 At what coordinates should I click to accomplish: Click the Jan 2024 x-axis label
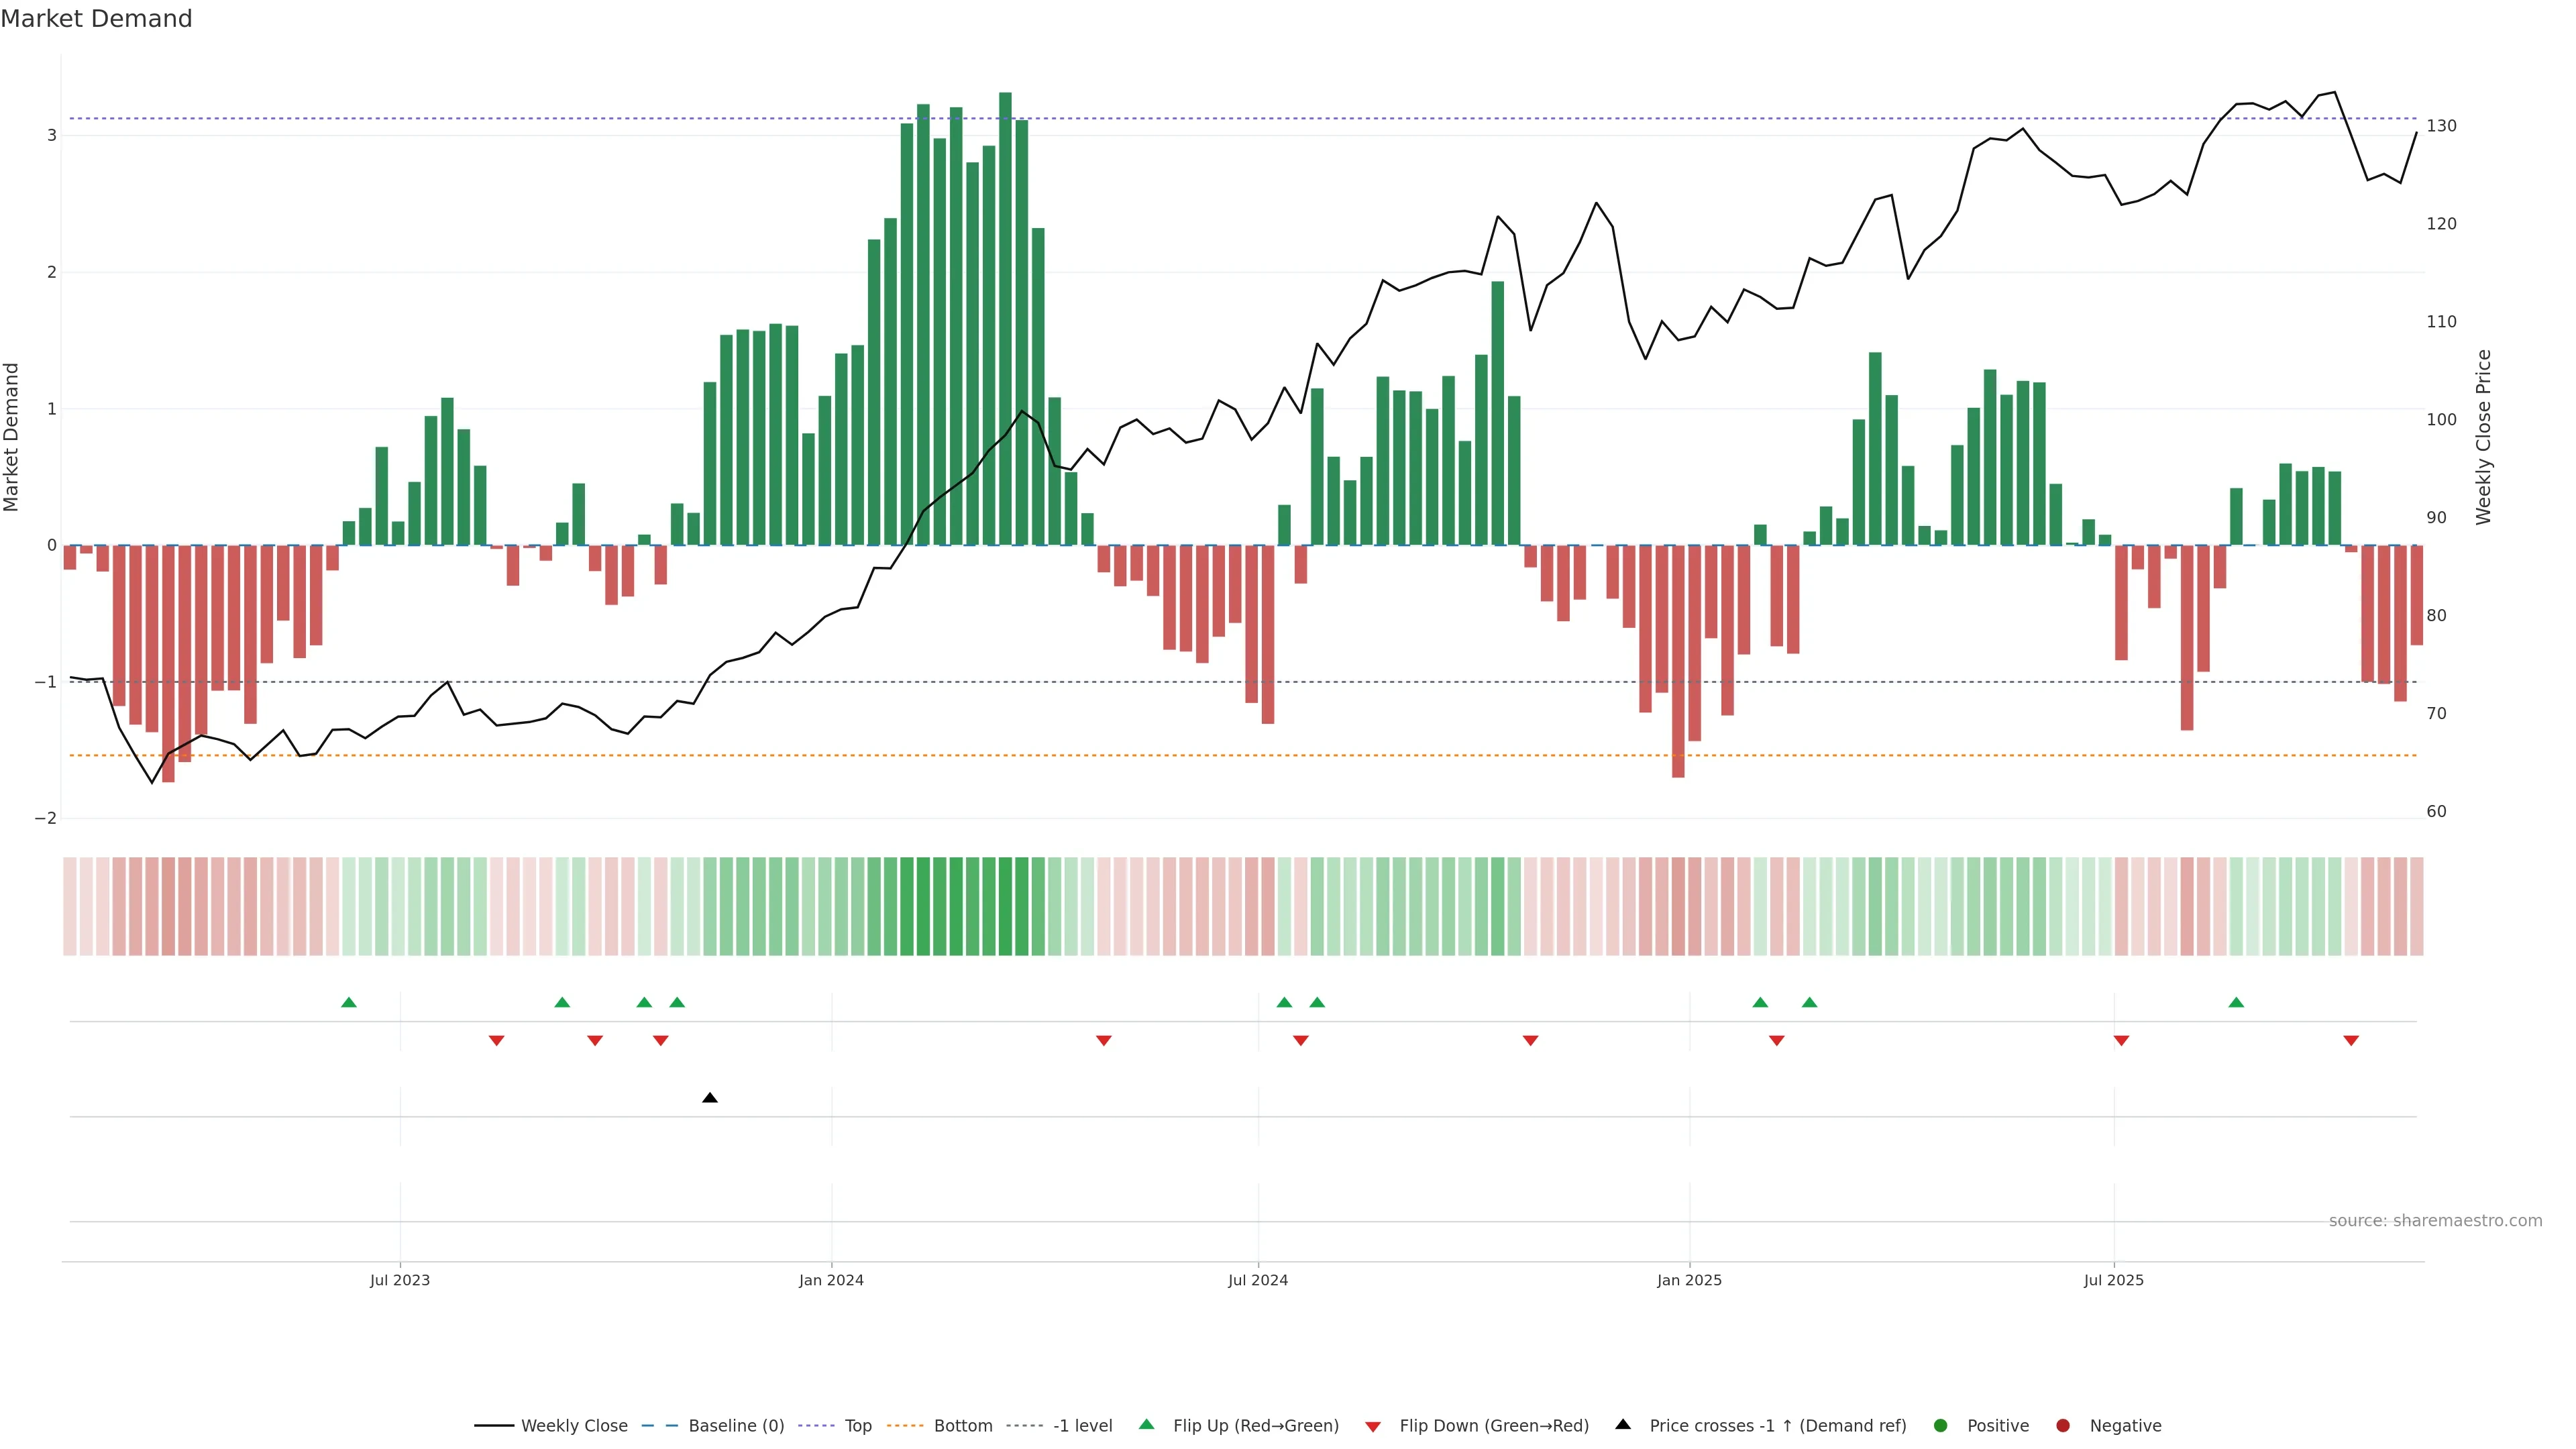pos(831,1281)
